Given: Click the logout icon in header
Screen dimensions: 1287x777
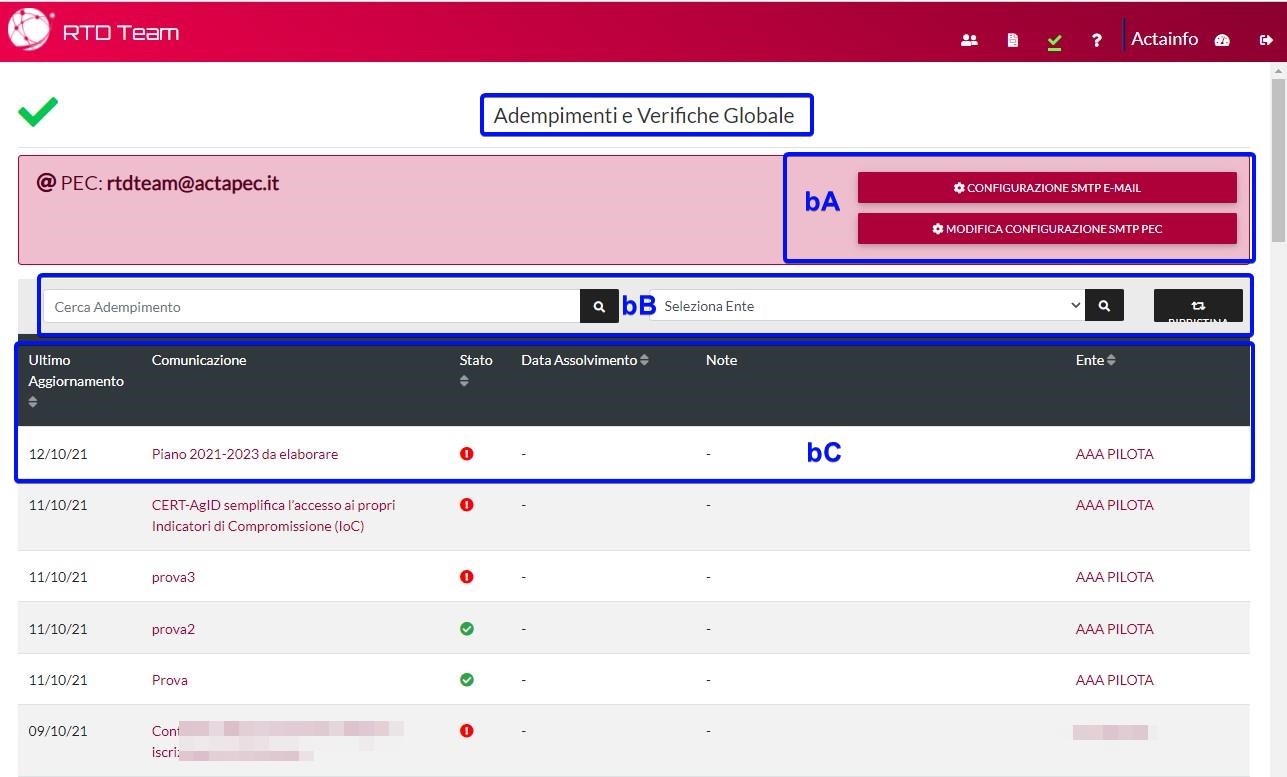Looking at the screenshot, I should pyautogui.click(x=1266, y=41).
